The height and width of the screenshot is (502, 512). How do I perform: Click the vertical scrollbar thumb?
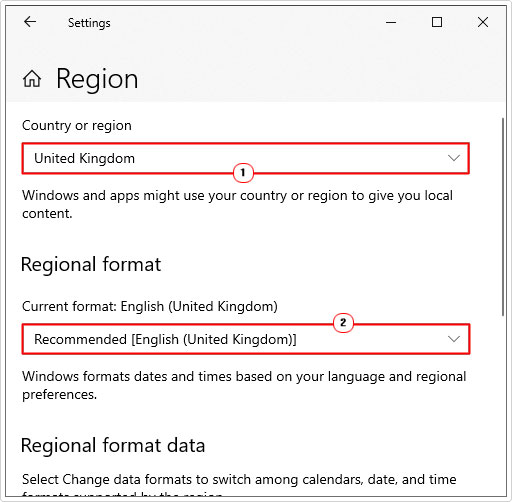pos(503,217)
